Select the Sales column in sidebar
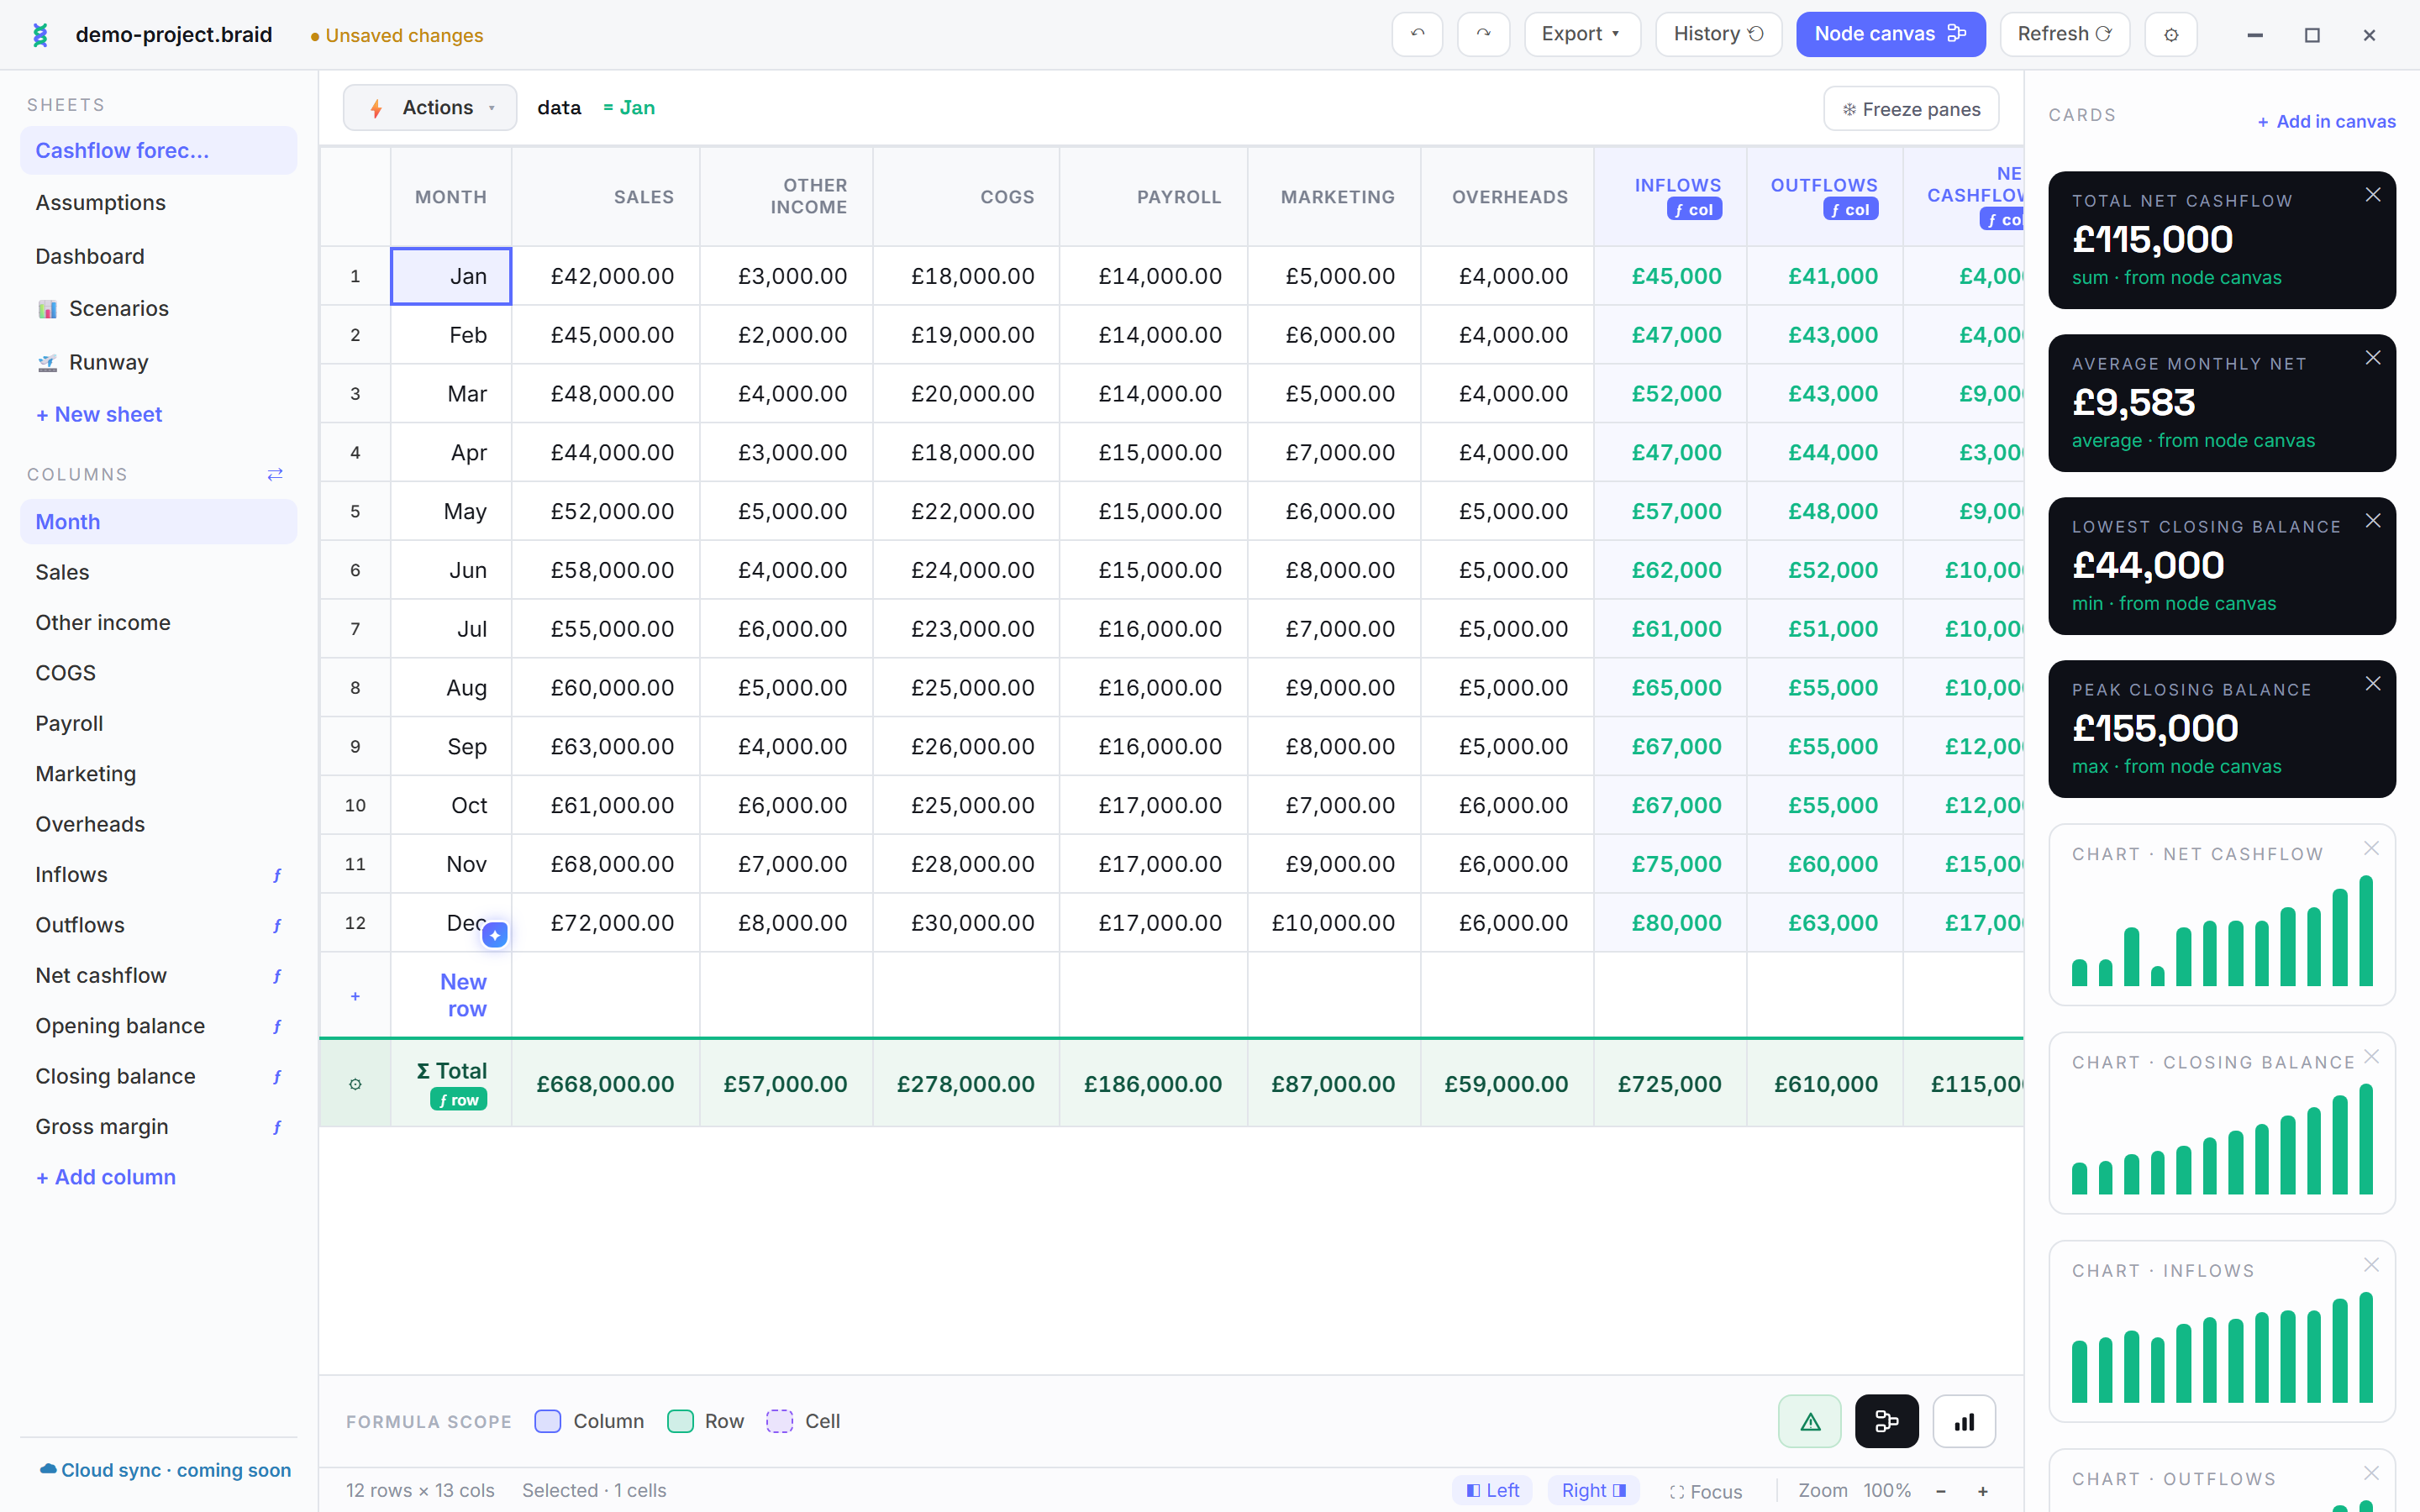The image size is (2420, 1512). 158,572
